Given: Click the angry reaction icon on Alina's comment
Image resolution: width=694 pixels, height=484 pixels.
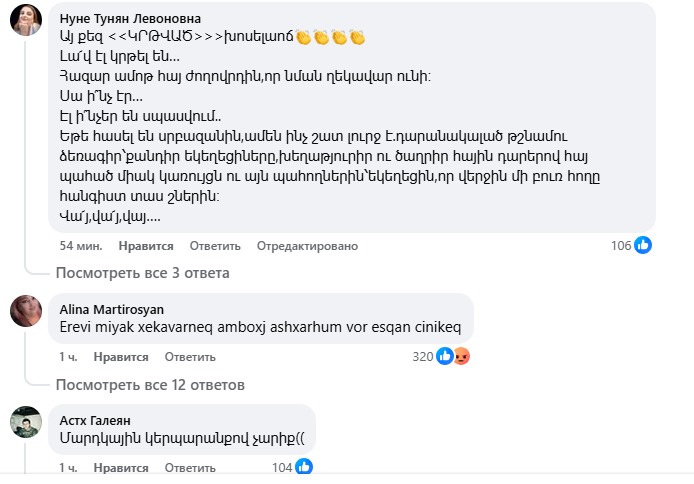Looking at the screenshot, I should pos(461,356).
